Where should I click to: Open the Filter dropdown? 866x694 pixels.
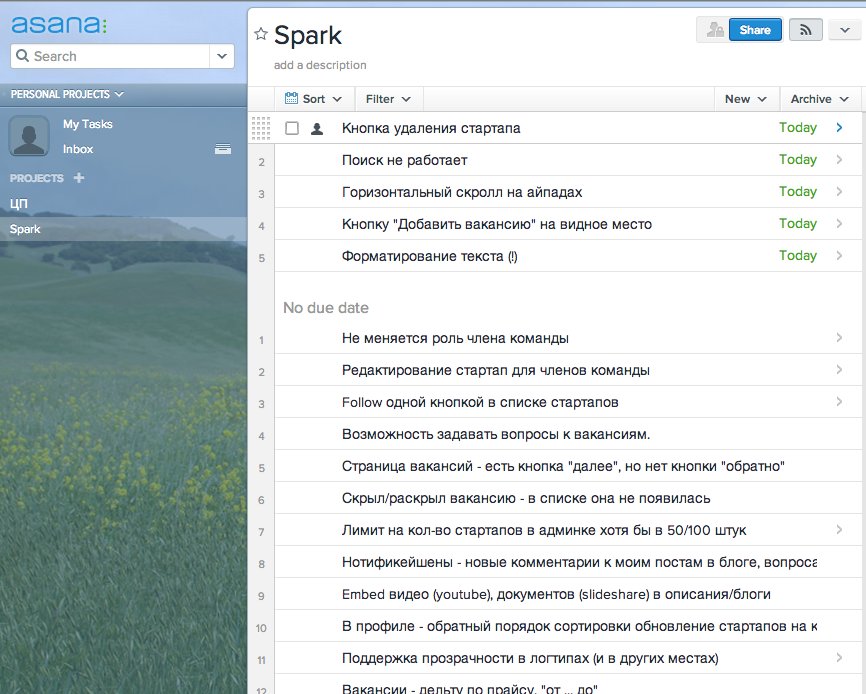(x=388, y=99)
